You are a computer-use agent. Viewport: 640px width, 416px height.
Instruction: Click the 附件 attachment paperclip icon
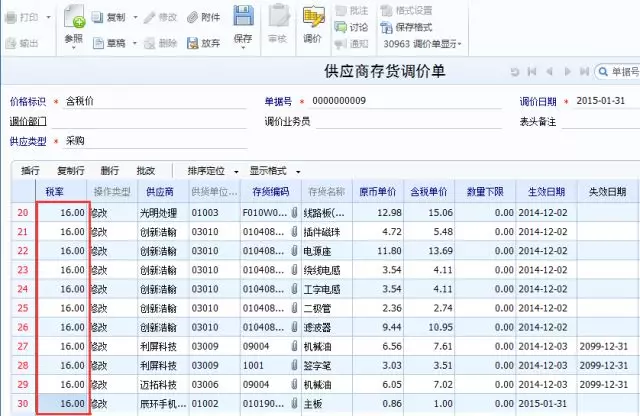(192, 17)
